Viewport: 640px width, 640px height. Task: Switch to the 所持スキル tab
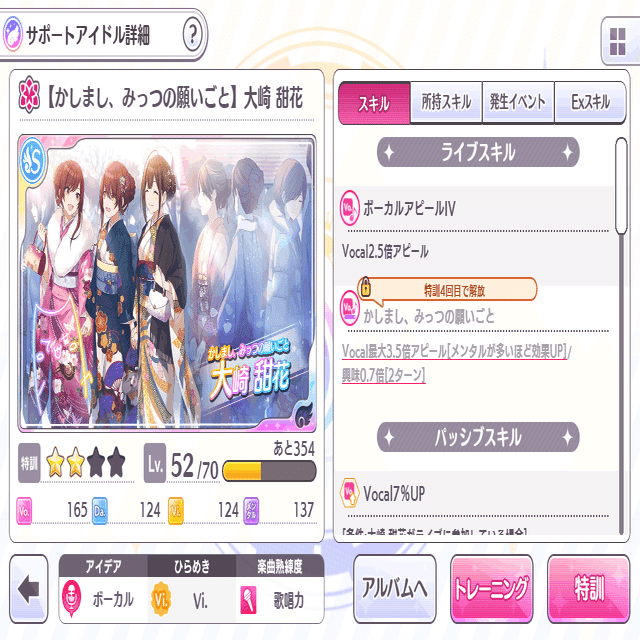click(446, 102)
